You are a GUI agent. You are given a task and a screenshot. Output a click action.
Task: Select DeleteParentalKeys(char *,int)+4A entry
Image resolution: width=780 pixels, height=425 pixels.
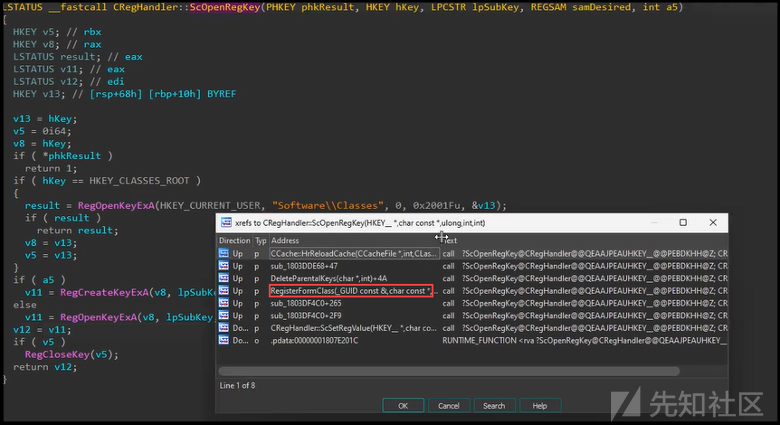328,278
